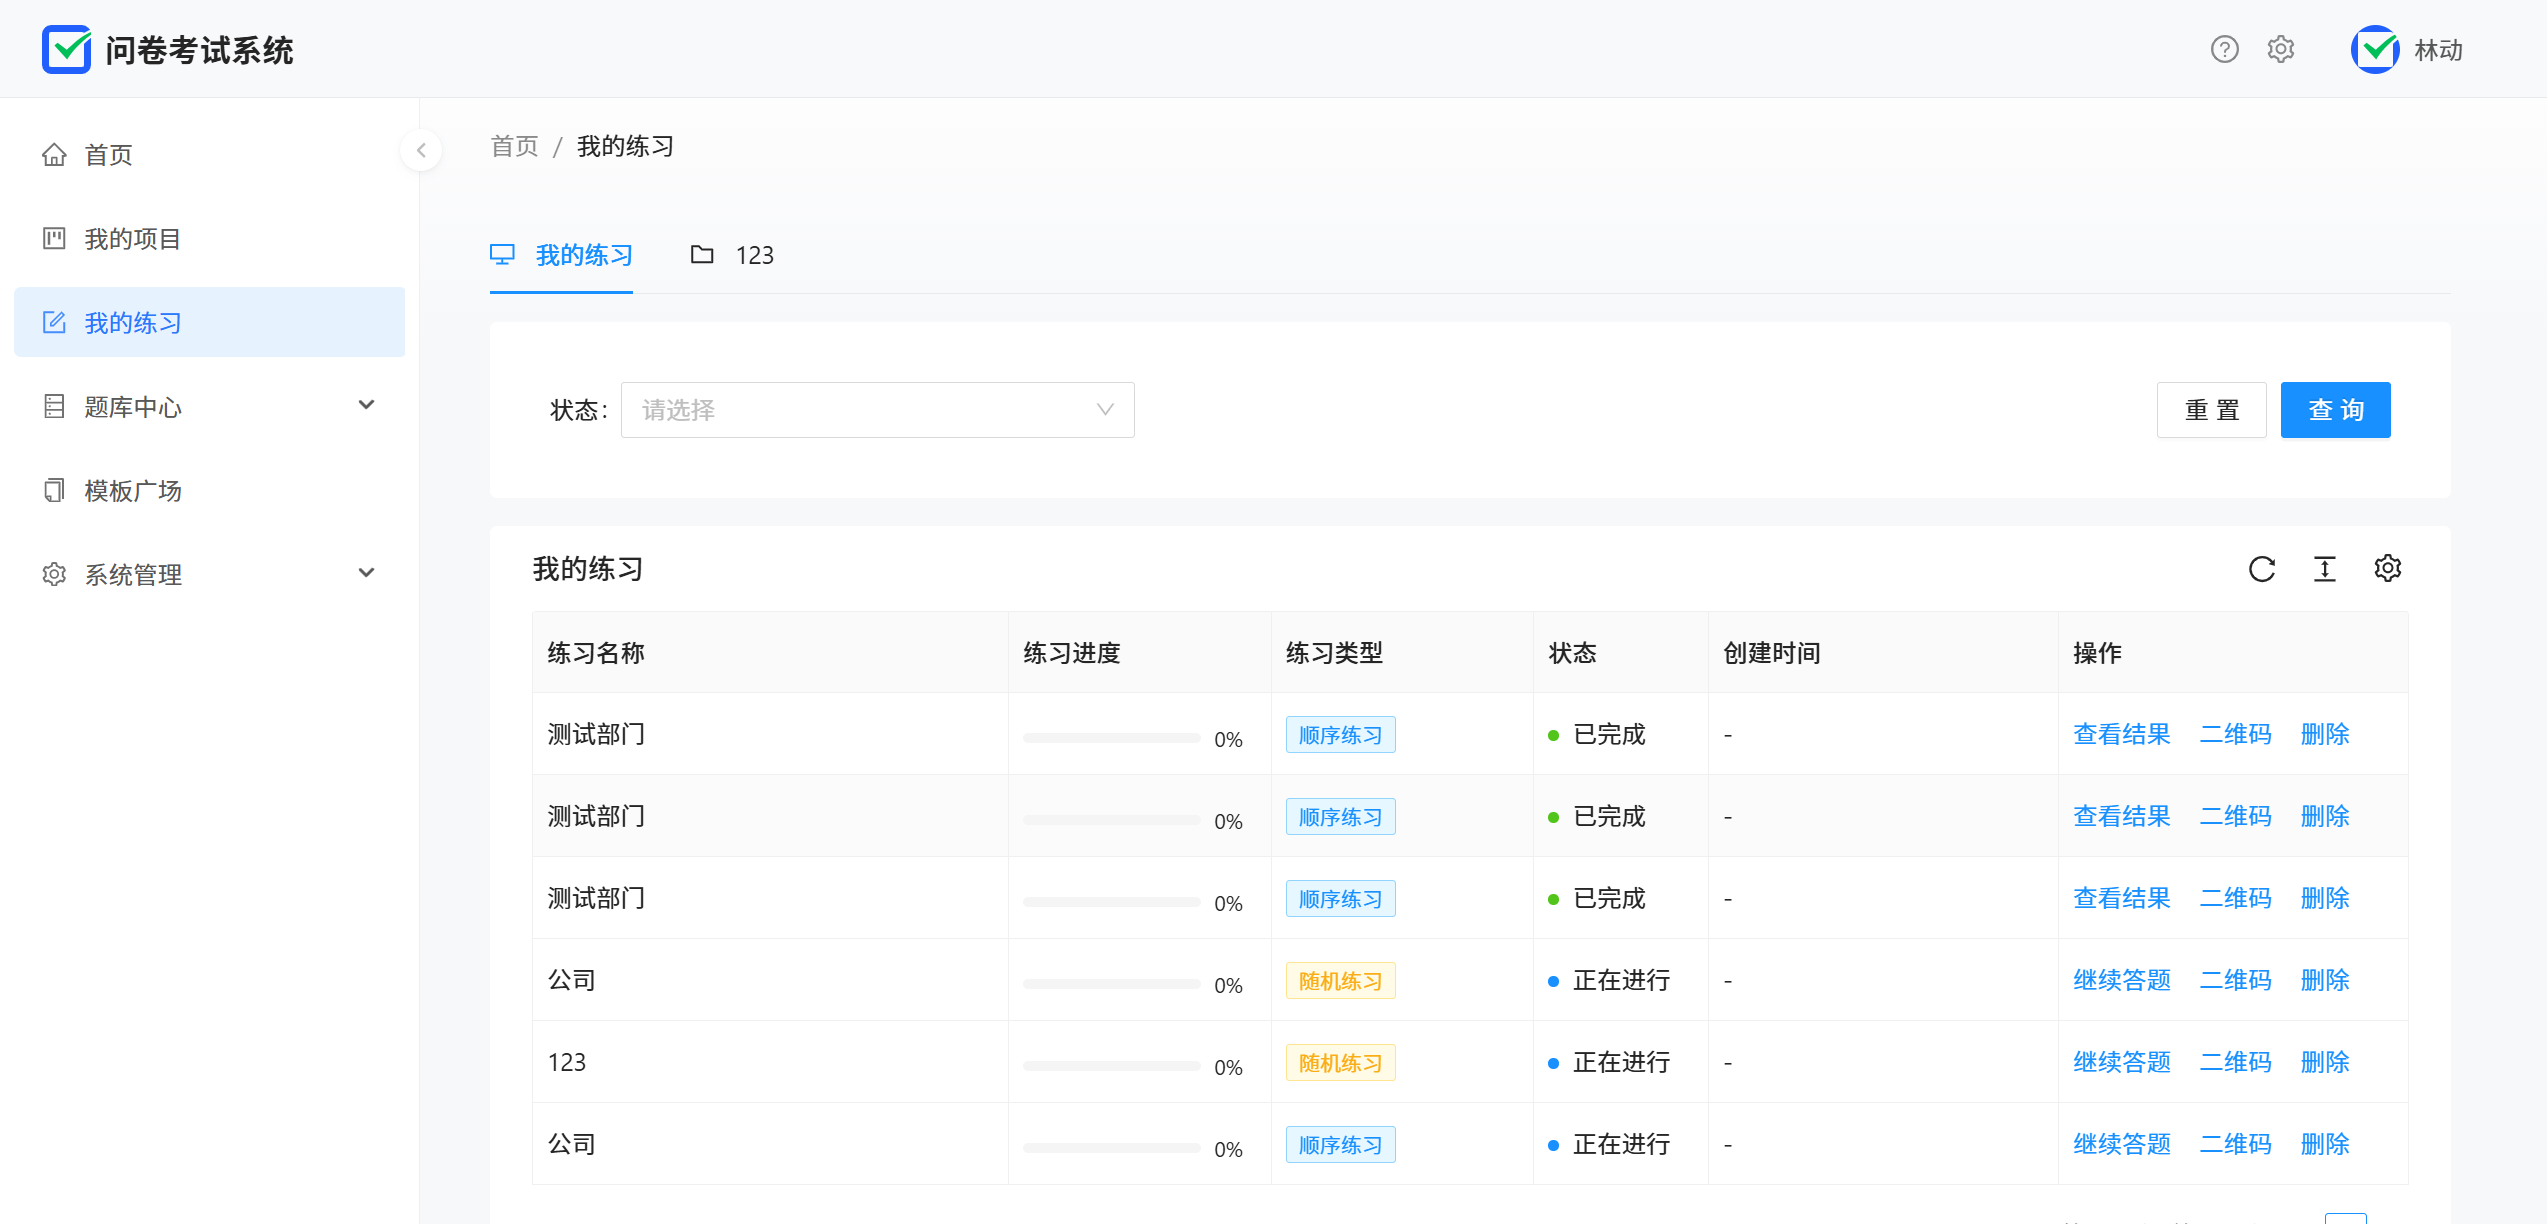
Task: Open 模板广场 in the sidebar
Action: click(x=132, y=491)
